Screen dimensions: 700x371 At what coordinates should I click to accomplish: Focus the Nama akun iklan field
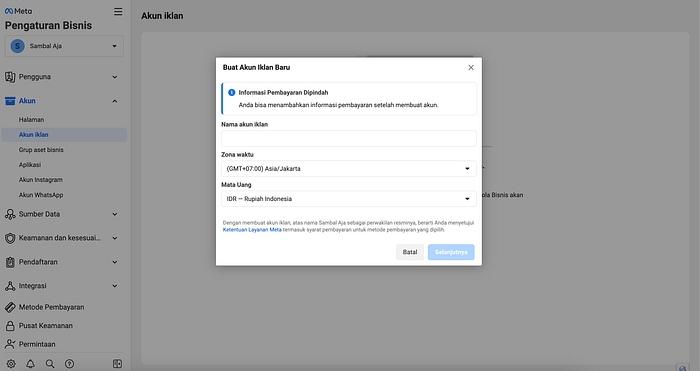[349, 138]
